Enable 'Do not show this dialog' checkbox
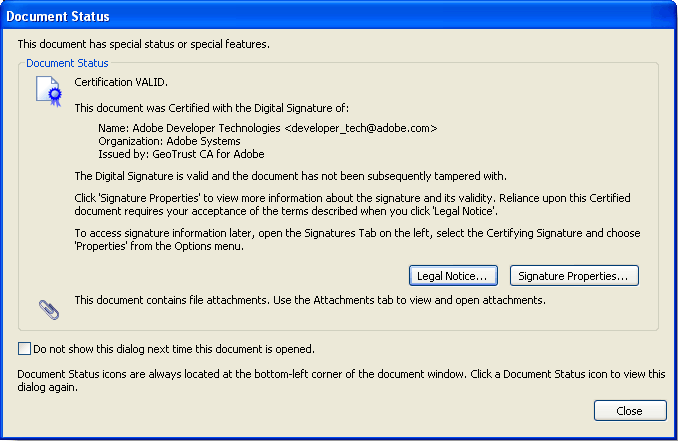The image size is (678, 441). point(24,349)
